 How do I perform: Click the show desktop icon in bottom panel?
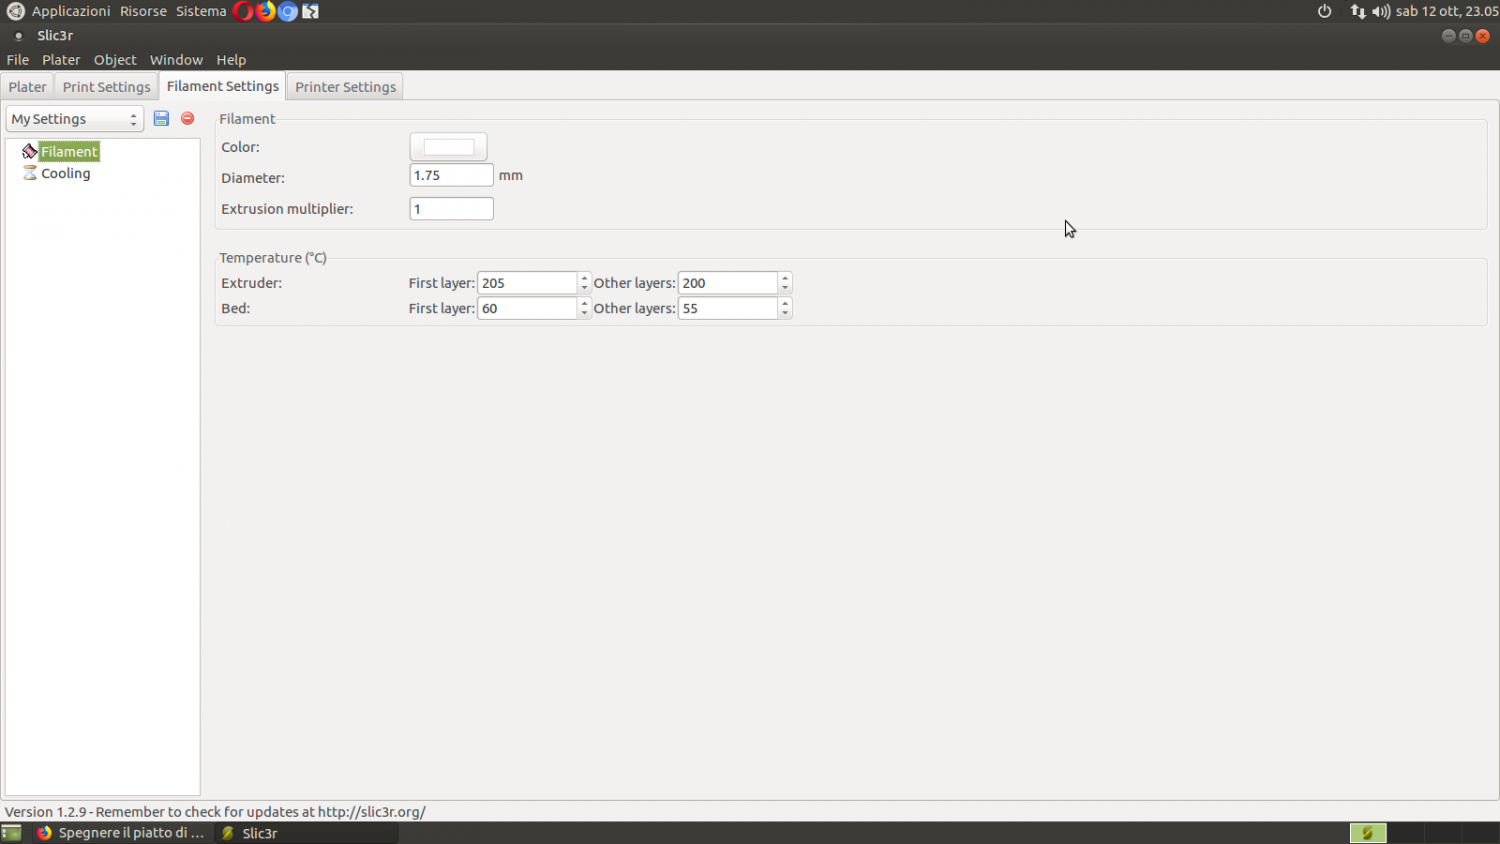coord(12,833)
